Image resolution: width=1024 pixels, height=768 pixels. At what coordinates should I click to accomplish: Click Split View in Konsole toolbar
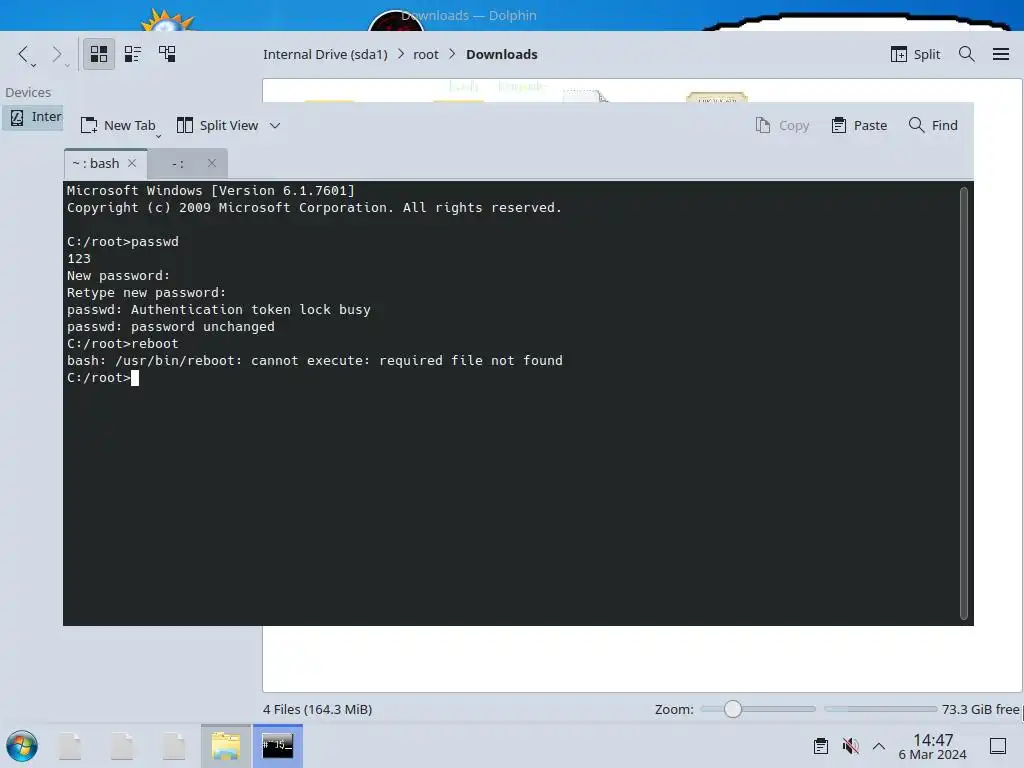click(217, 125)
